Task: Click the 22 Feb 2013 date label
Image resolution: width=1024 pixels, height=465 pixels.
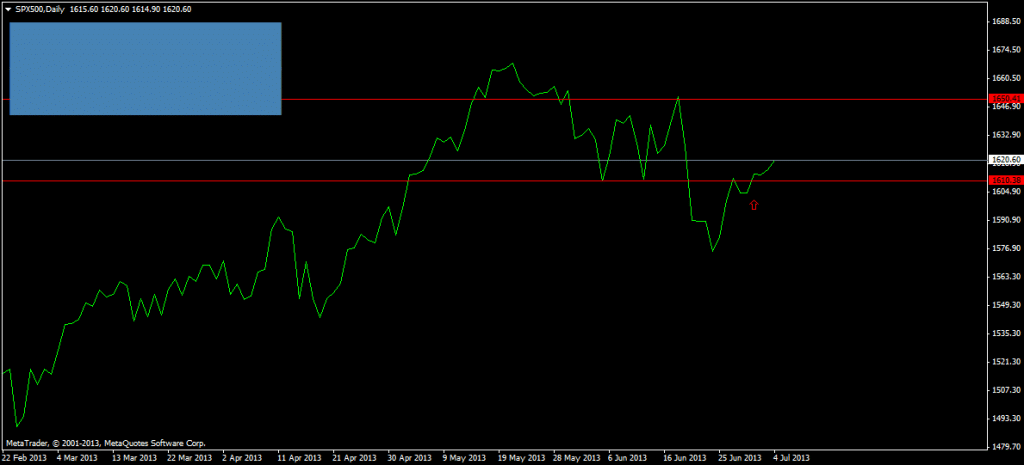Action: pos(22,458)
